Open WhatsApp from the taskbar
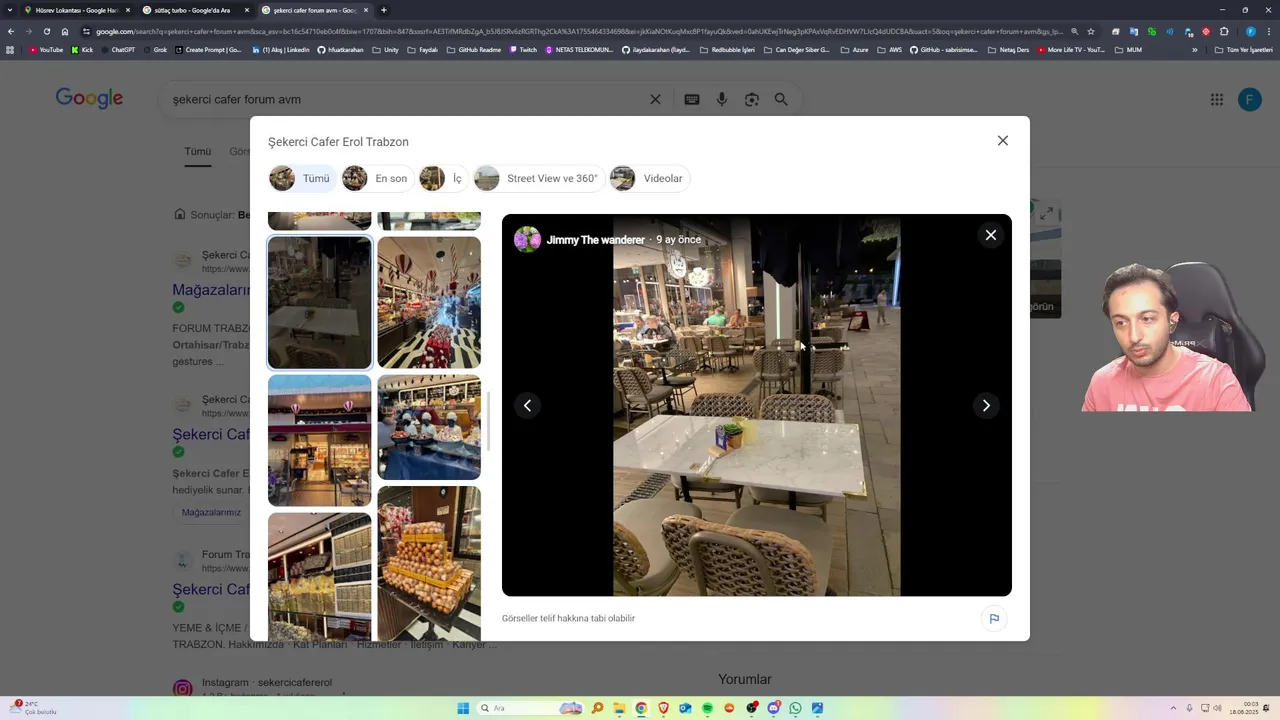 (x=795, y=708)
